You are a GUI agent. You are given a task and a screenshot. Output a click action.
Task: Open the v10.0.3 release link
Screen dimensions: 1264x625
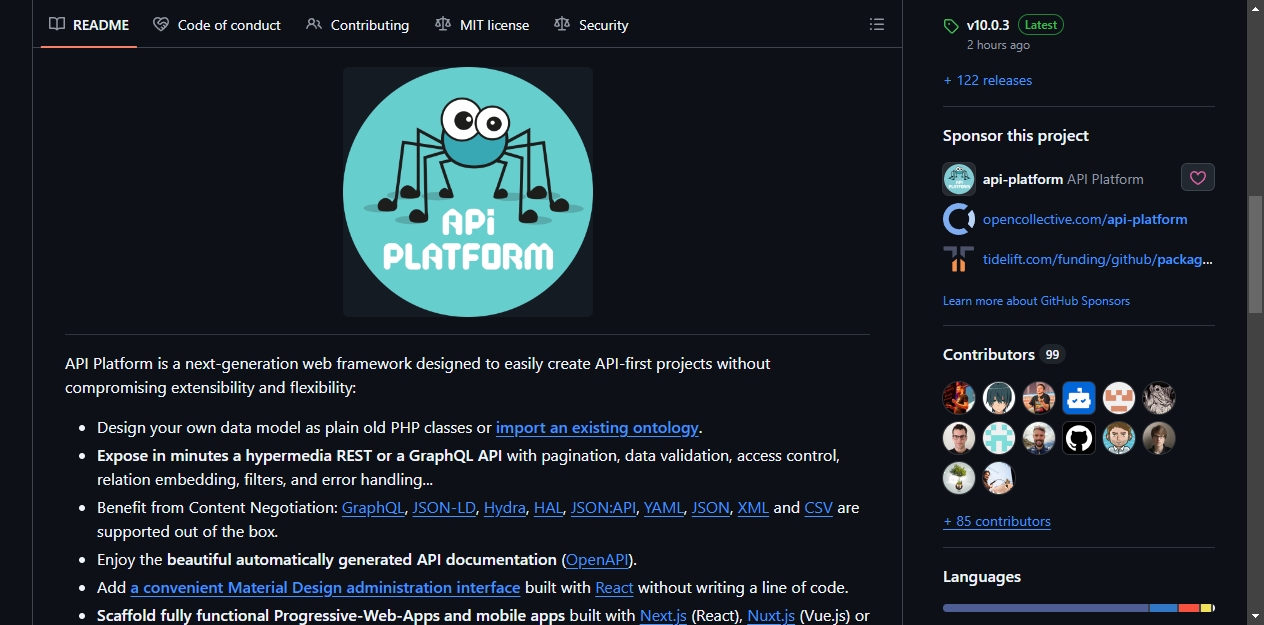coord(987,25)
